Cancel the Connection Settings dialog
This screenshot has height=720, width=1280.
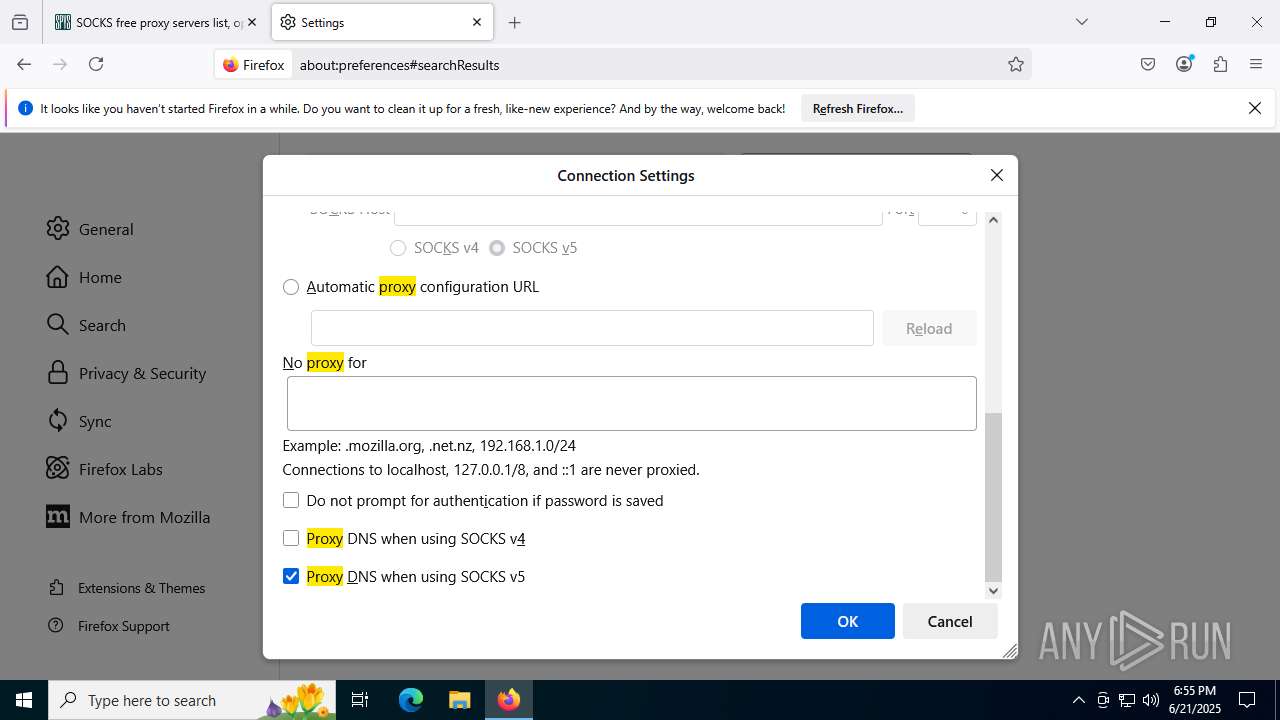[950, 621]
